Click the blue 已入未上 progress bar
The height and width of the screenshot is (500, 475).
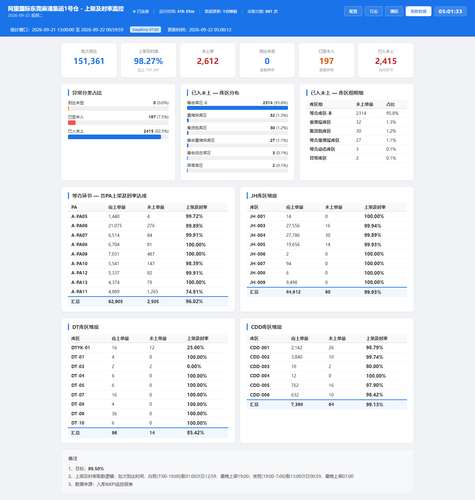click(114, 137)
